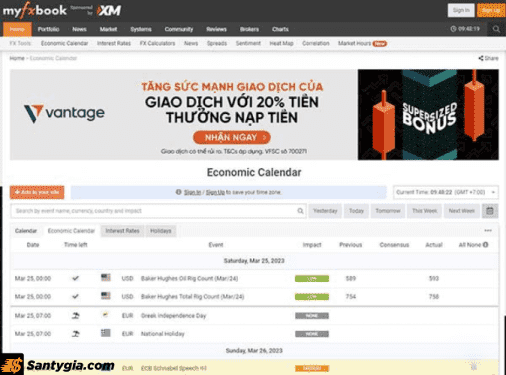Click Baker Hughes Oil Rig Count event
506x375 pixels.
click(x=189, y=278)
